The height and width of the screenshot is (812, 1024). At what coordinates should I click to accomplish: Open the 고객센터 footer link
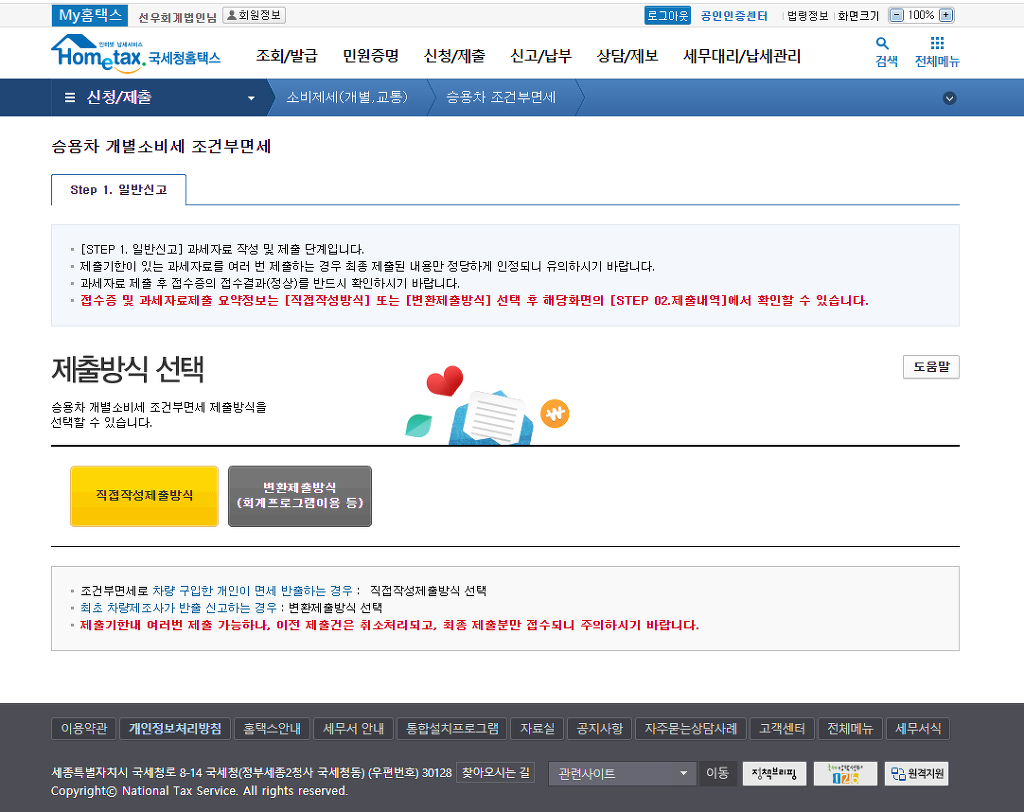point(782,728)
